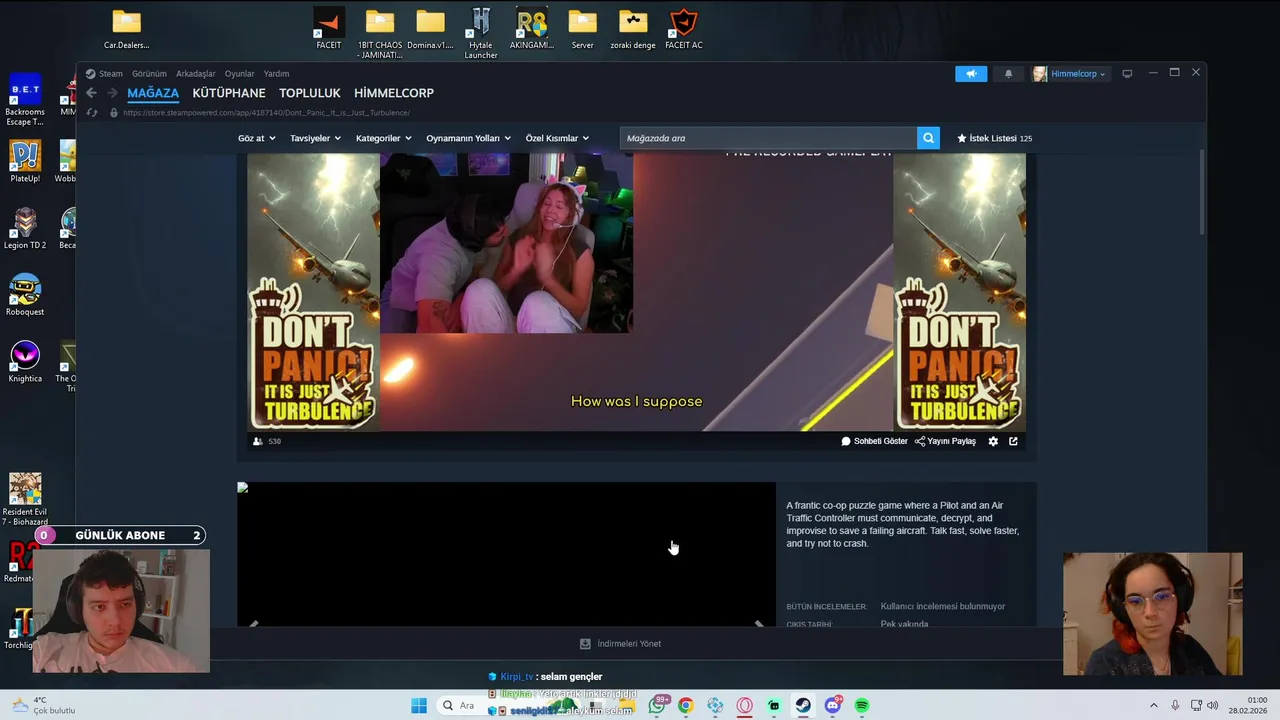
Task: Click the left Don't Panic banner image
Action: (313, 292)
